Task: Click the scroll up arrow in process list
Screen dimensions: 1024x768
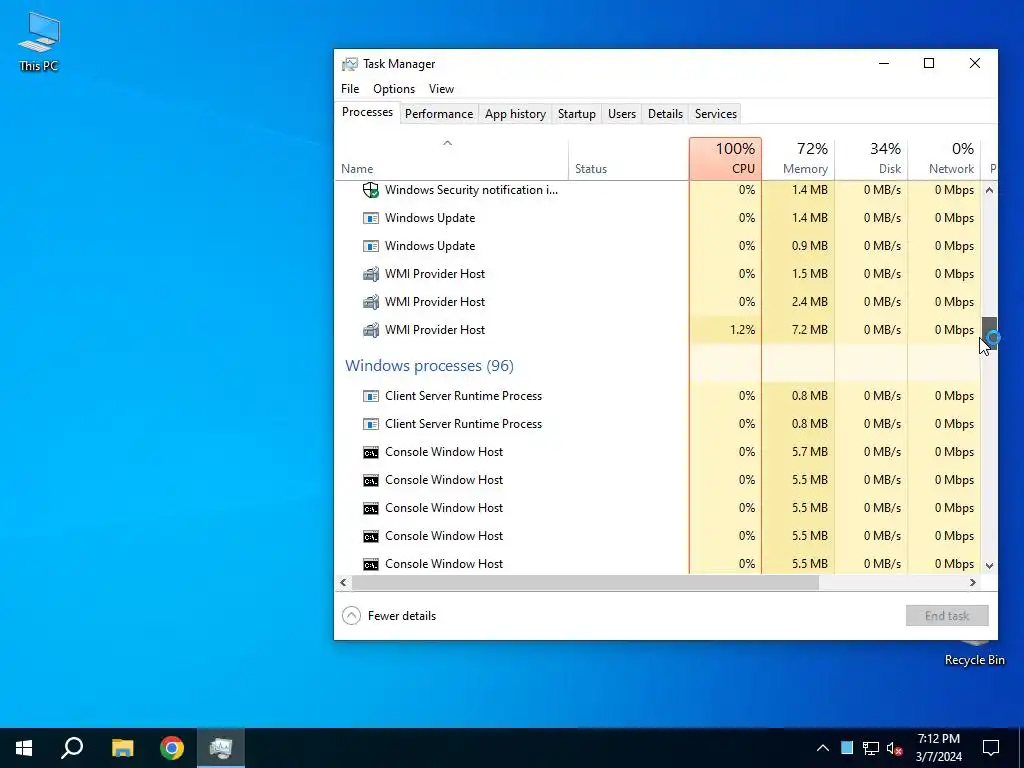Action: click(x=989, y=190)
